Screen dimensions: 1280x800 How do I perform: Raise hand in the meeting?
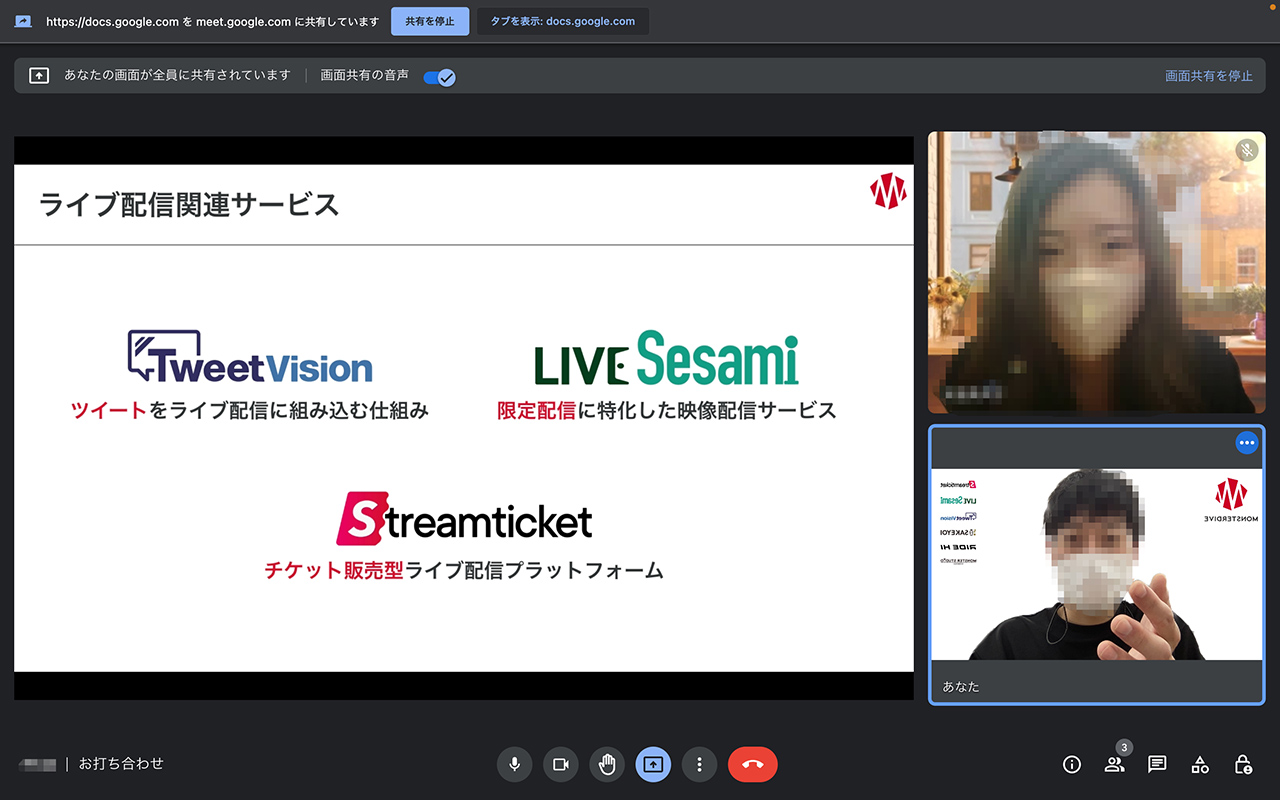(607, 764)
